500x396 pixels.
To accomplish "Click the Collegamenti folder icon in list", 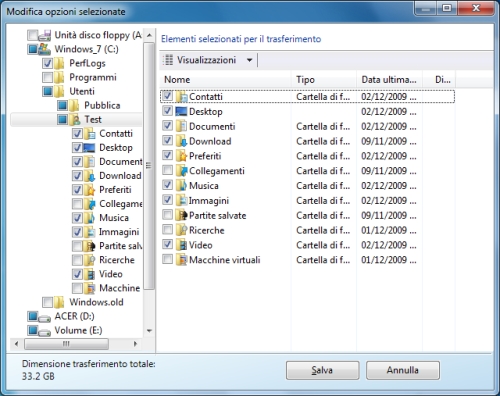I will tap(182, 171).
